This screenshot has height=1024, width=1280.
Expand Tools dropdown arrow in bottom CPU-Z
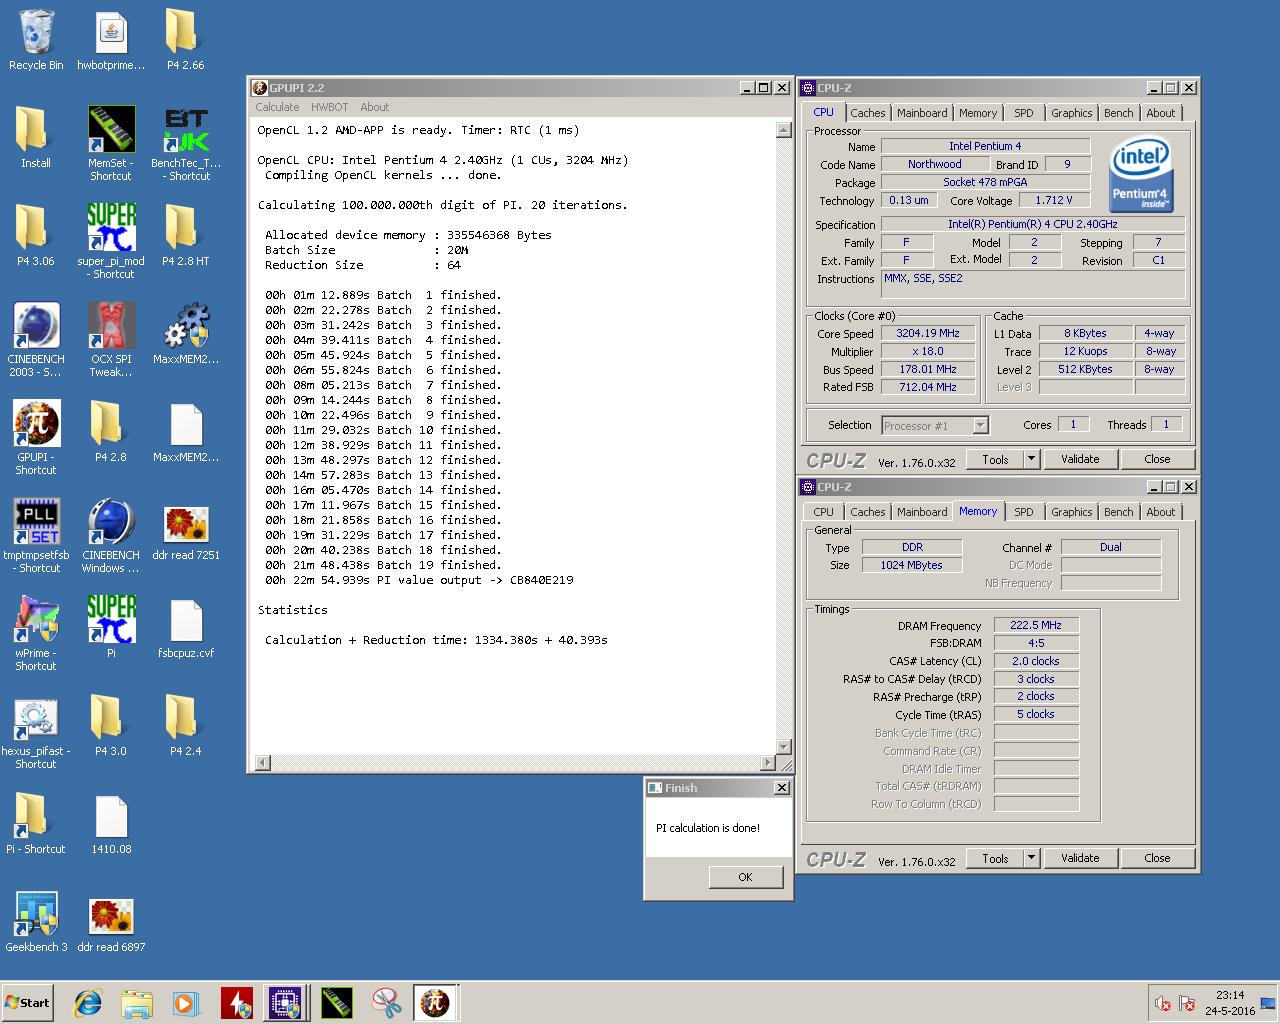click(x=1032, y=858)
